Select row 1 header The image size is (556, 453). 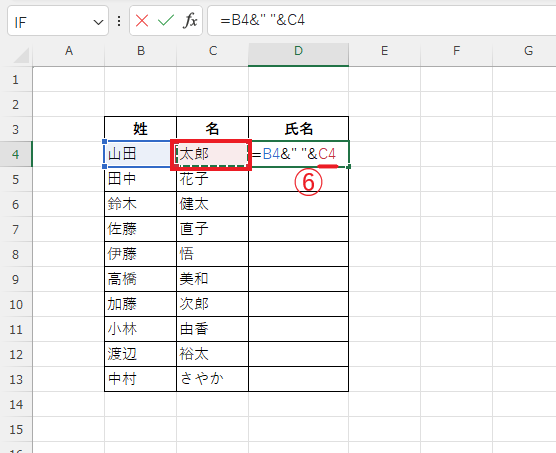(x=16, y=79)
